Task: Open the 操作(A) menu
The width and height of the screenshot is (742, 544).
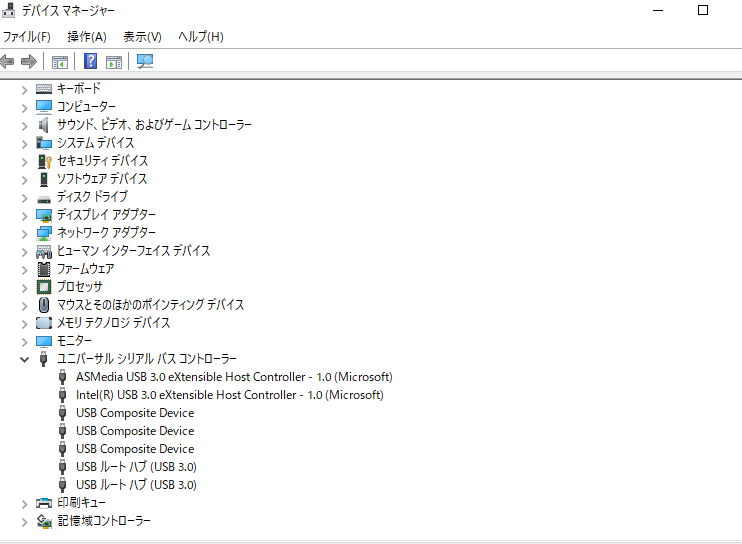Action: pos(87,36)
